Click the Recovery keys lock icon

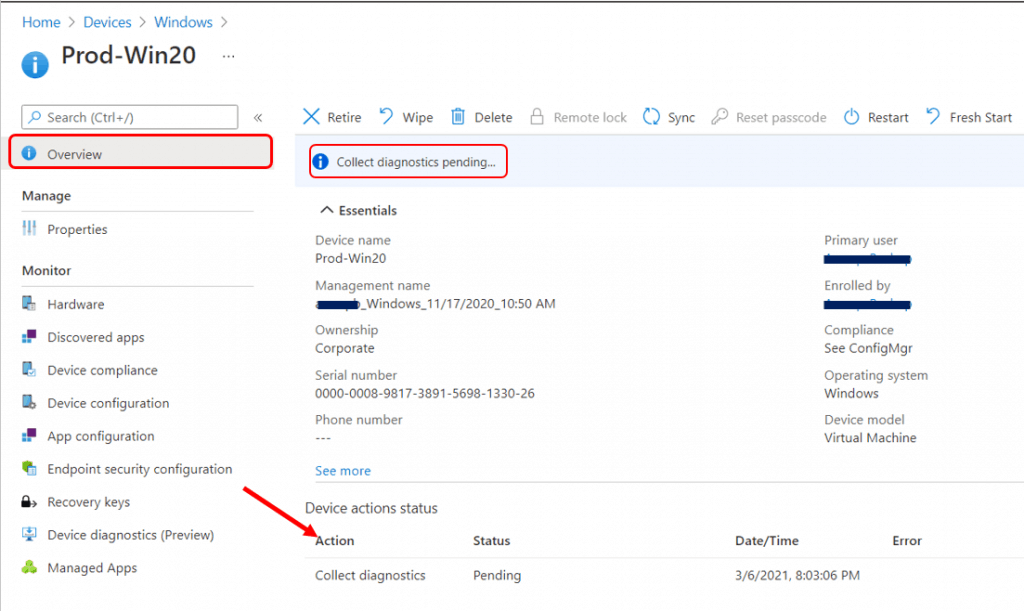click(29, 501)
